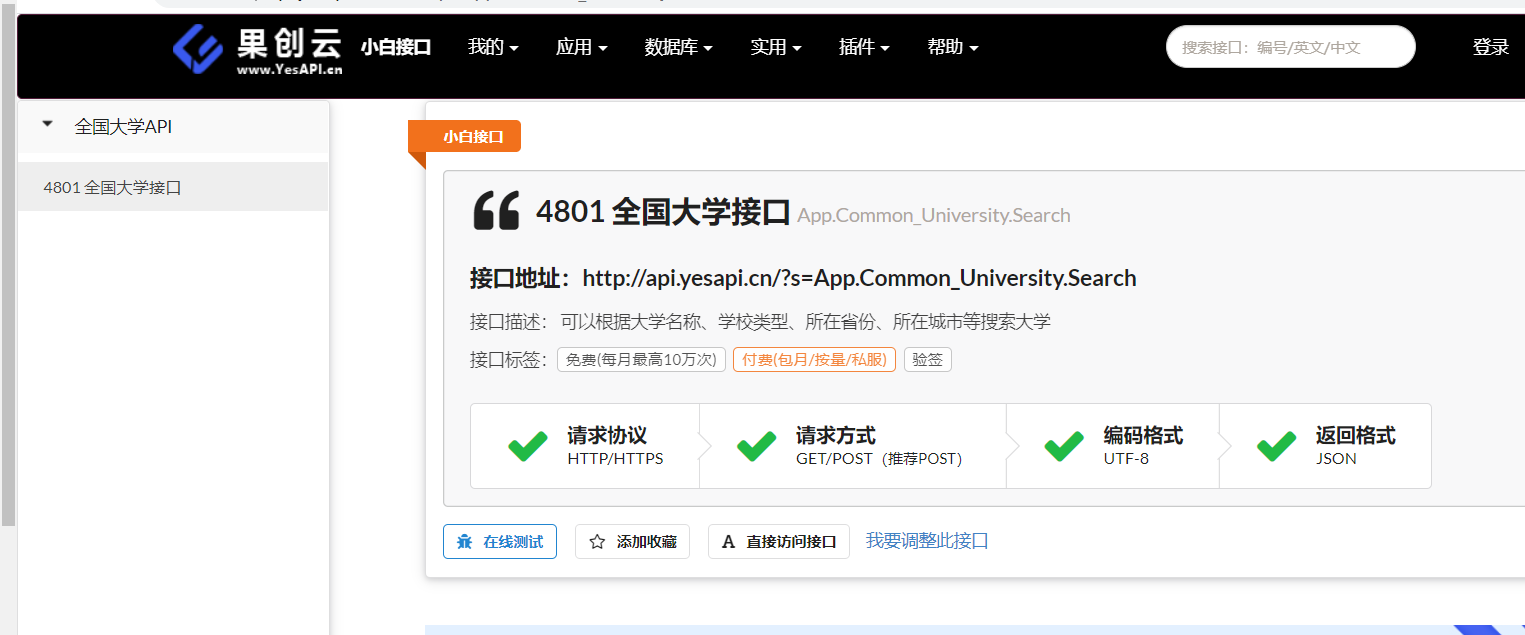Image resolution: width=1525 pixels, height=635 pixels.
Task: Select 4801 全国大学接口 in sidebar
Action: [x=173, y=187]
